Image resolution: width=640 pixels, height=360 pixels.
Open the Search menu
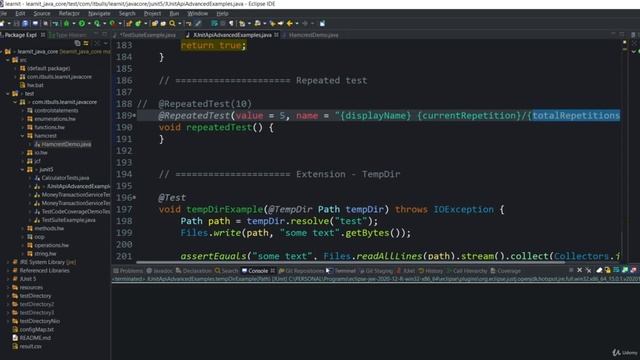coord(127,13)
